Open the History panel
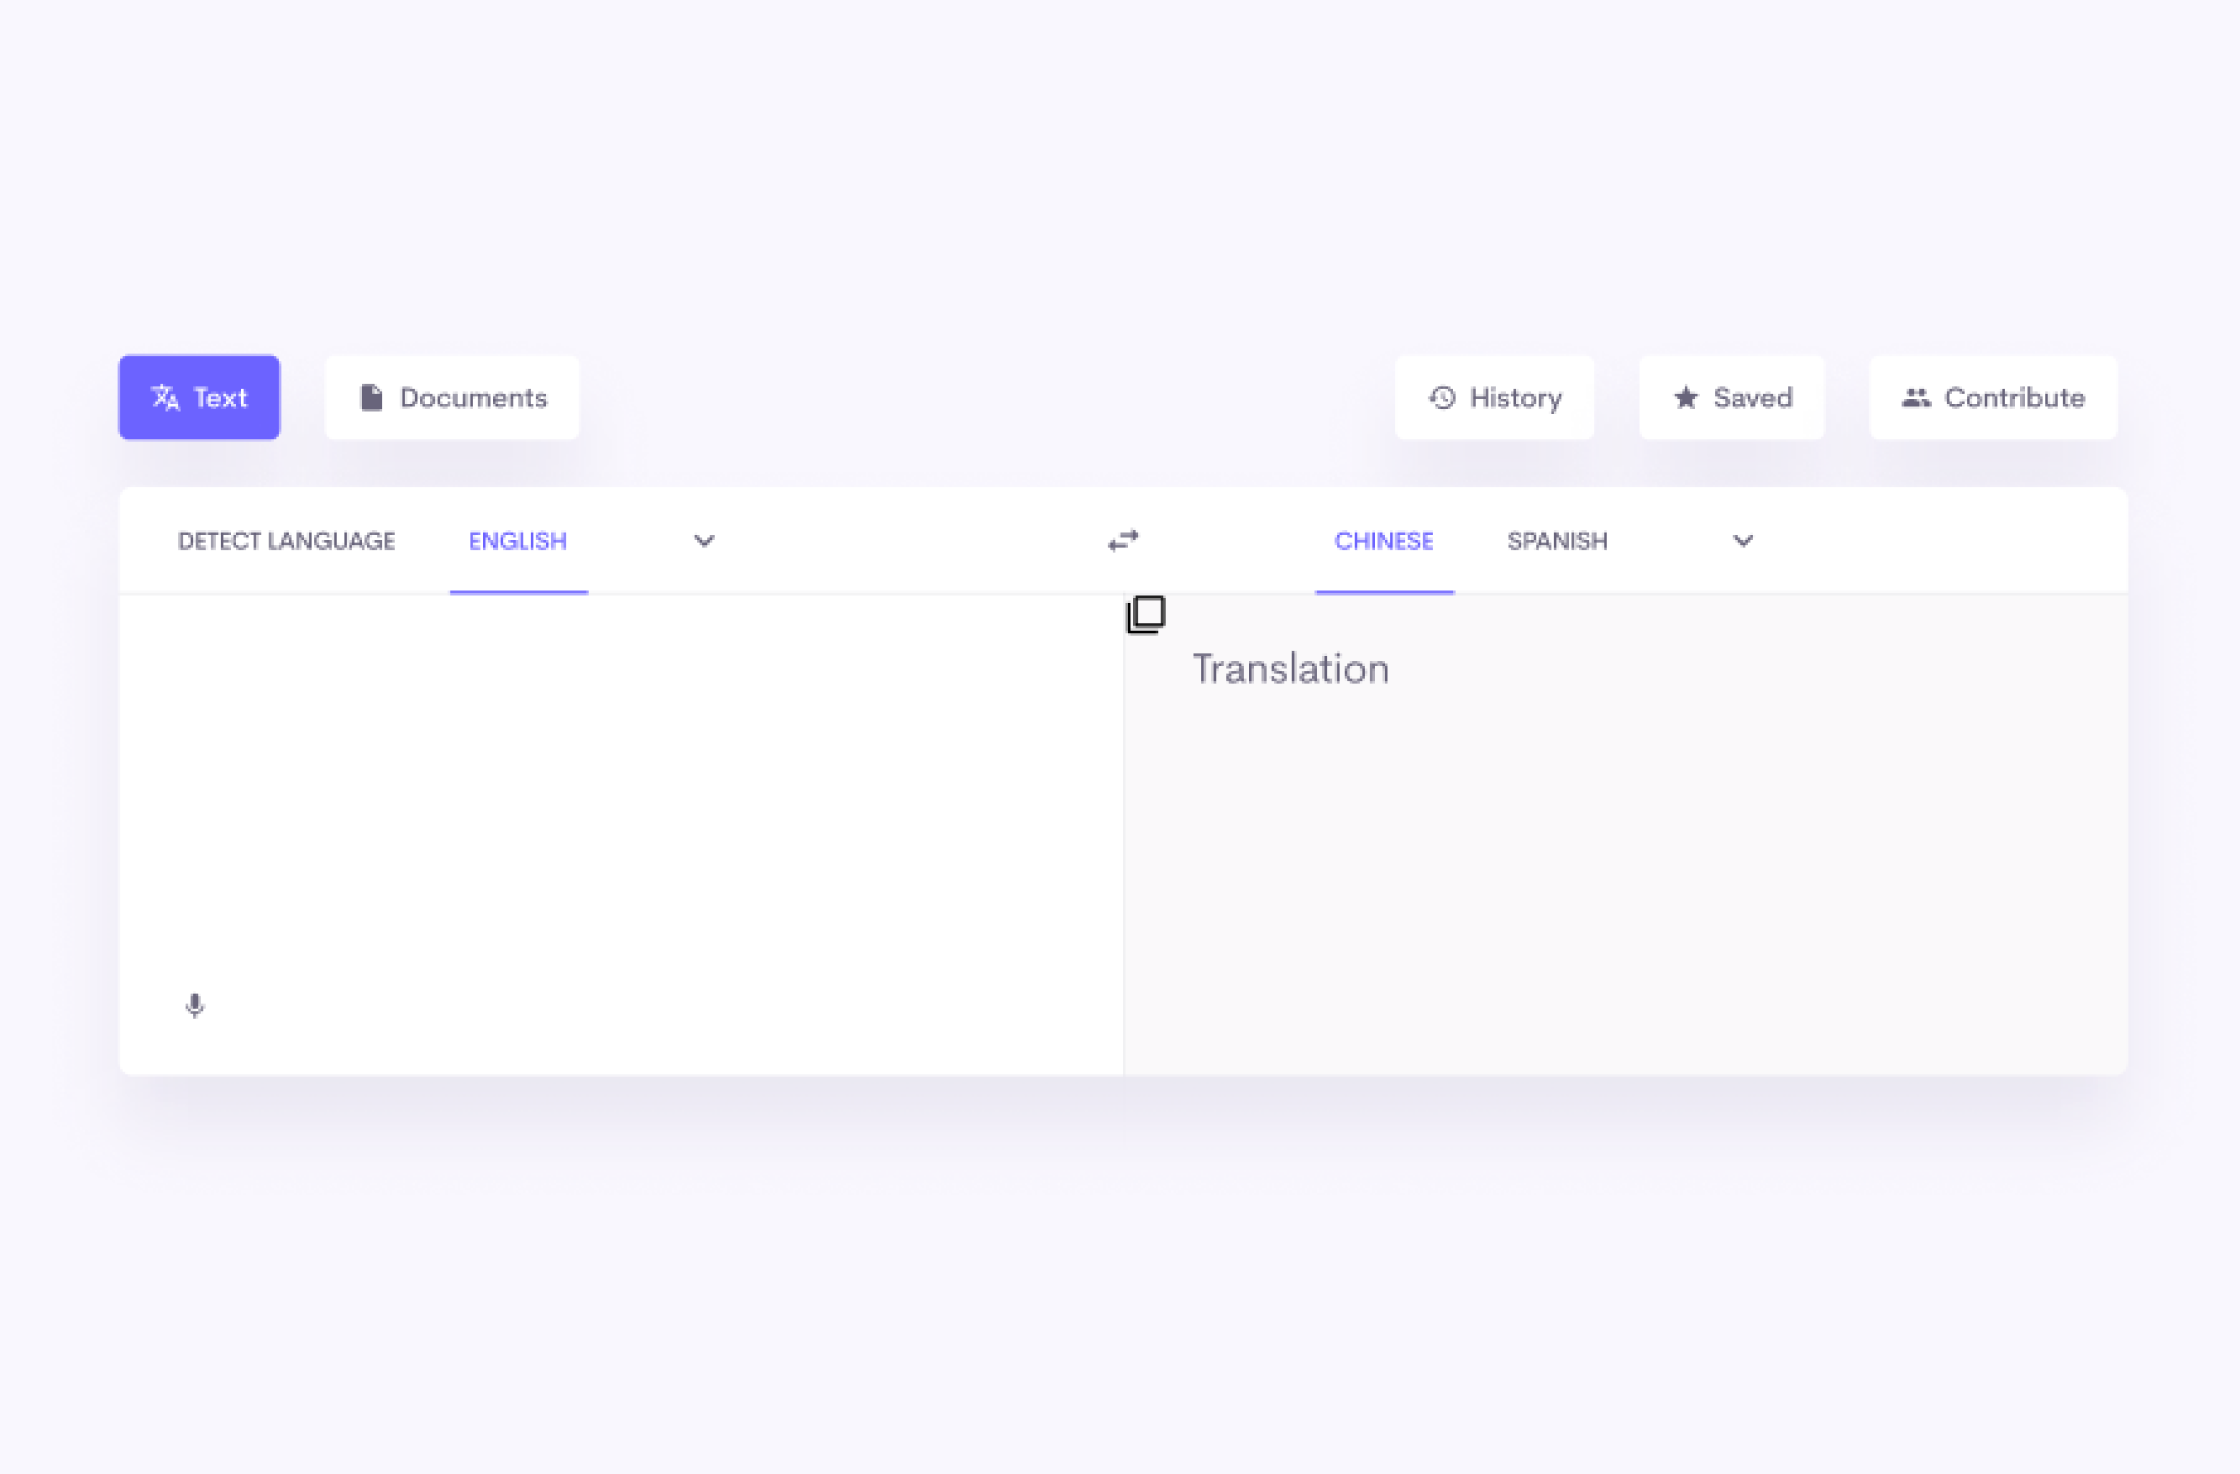Viewport: 2240px width, 1474px height. [1495, 396]
